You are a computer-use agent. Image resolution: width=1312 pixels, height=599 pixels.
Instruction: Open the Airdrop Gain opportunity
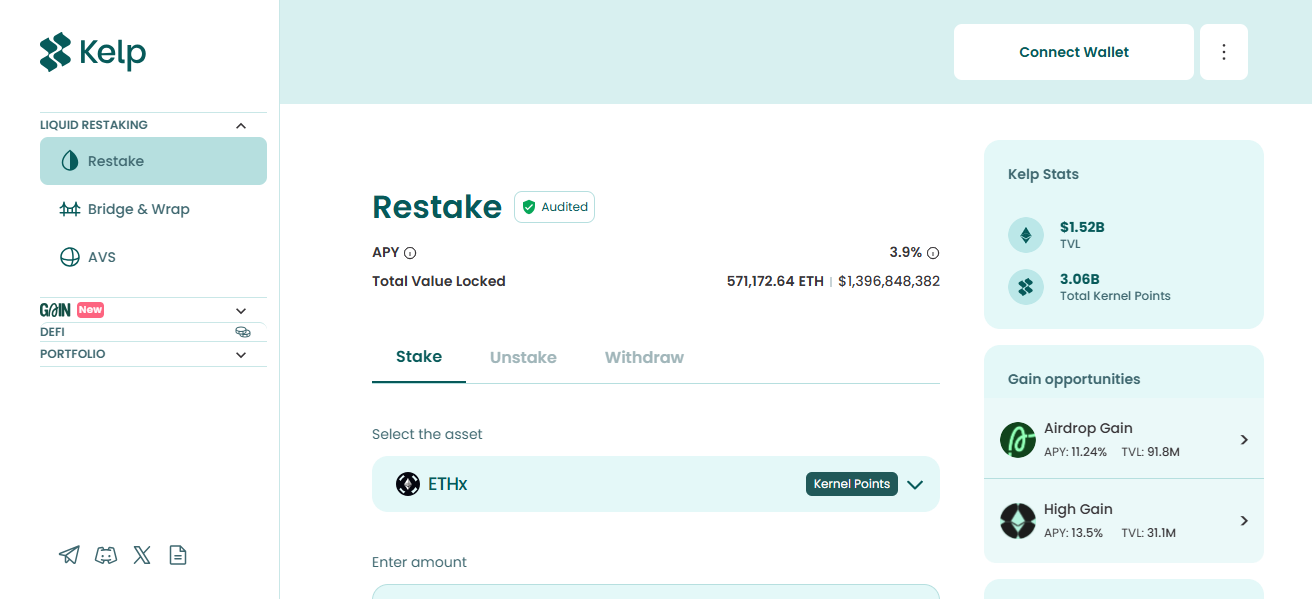pos(1124,439)
